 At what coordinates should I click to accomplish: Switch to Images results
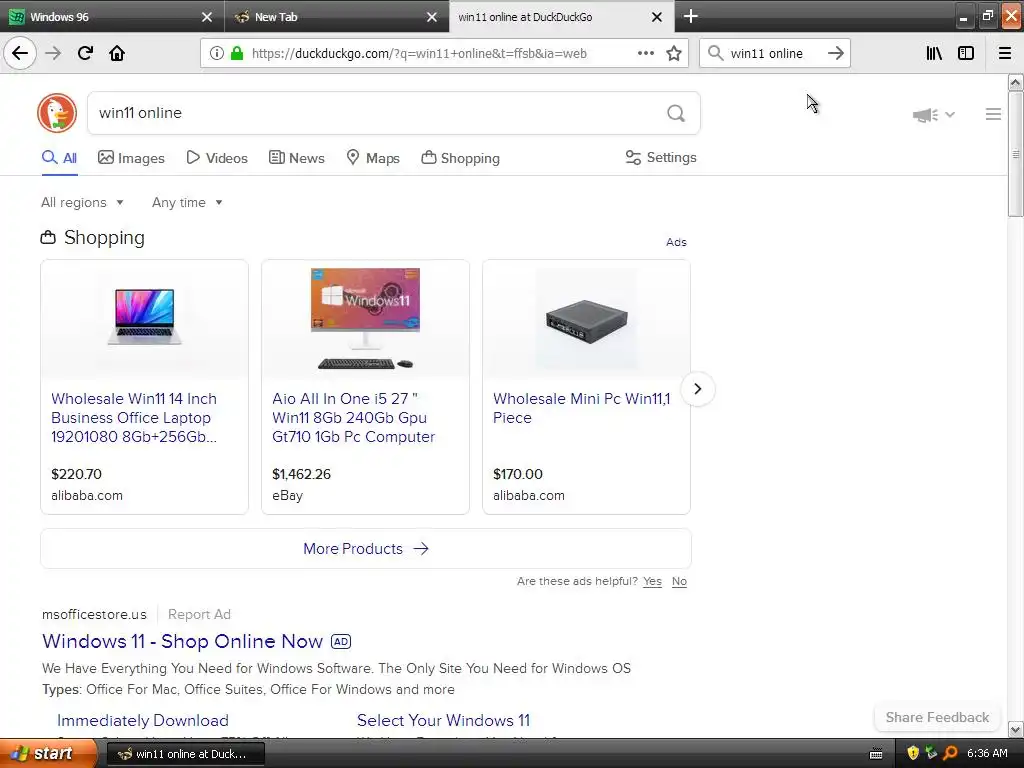point(131,158)
